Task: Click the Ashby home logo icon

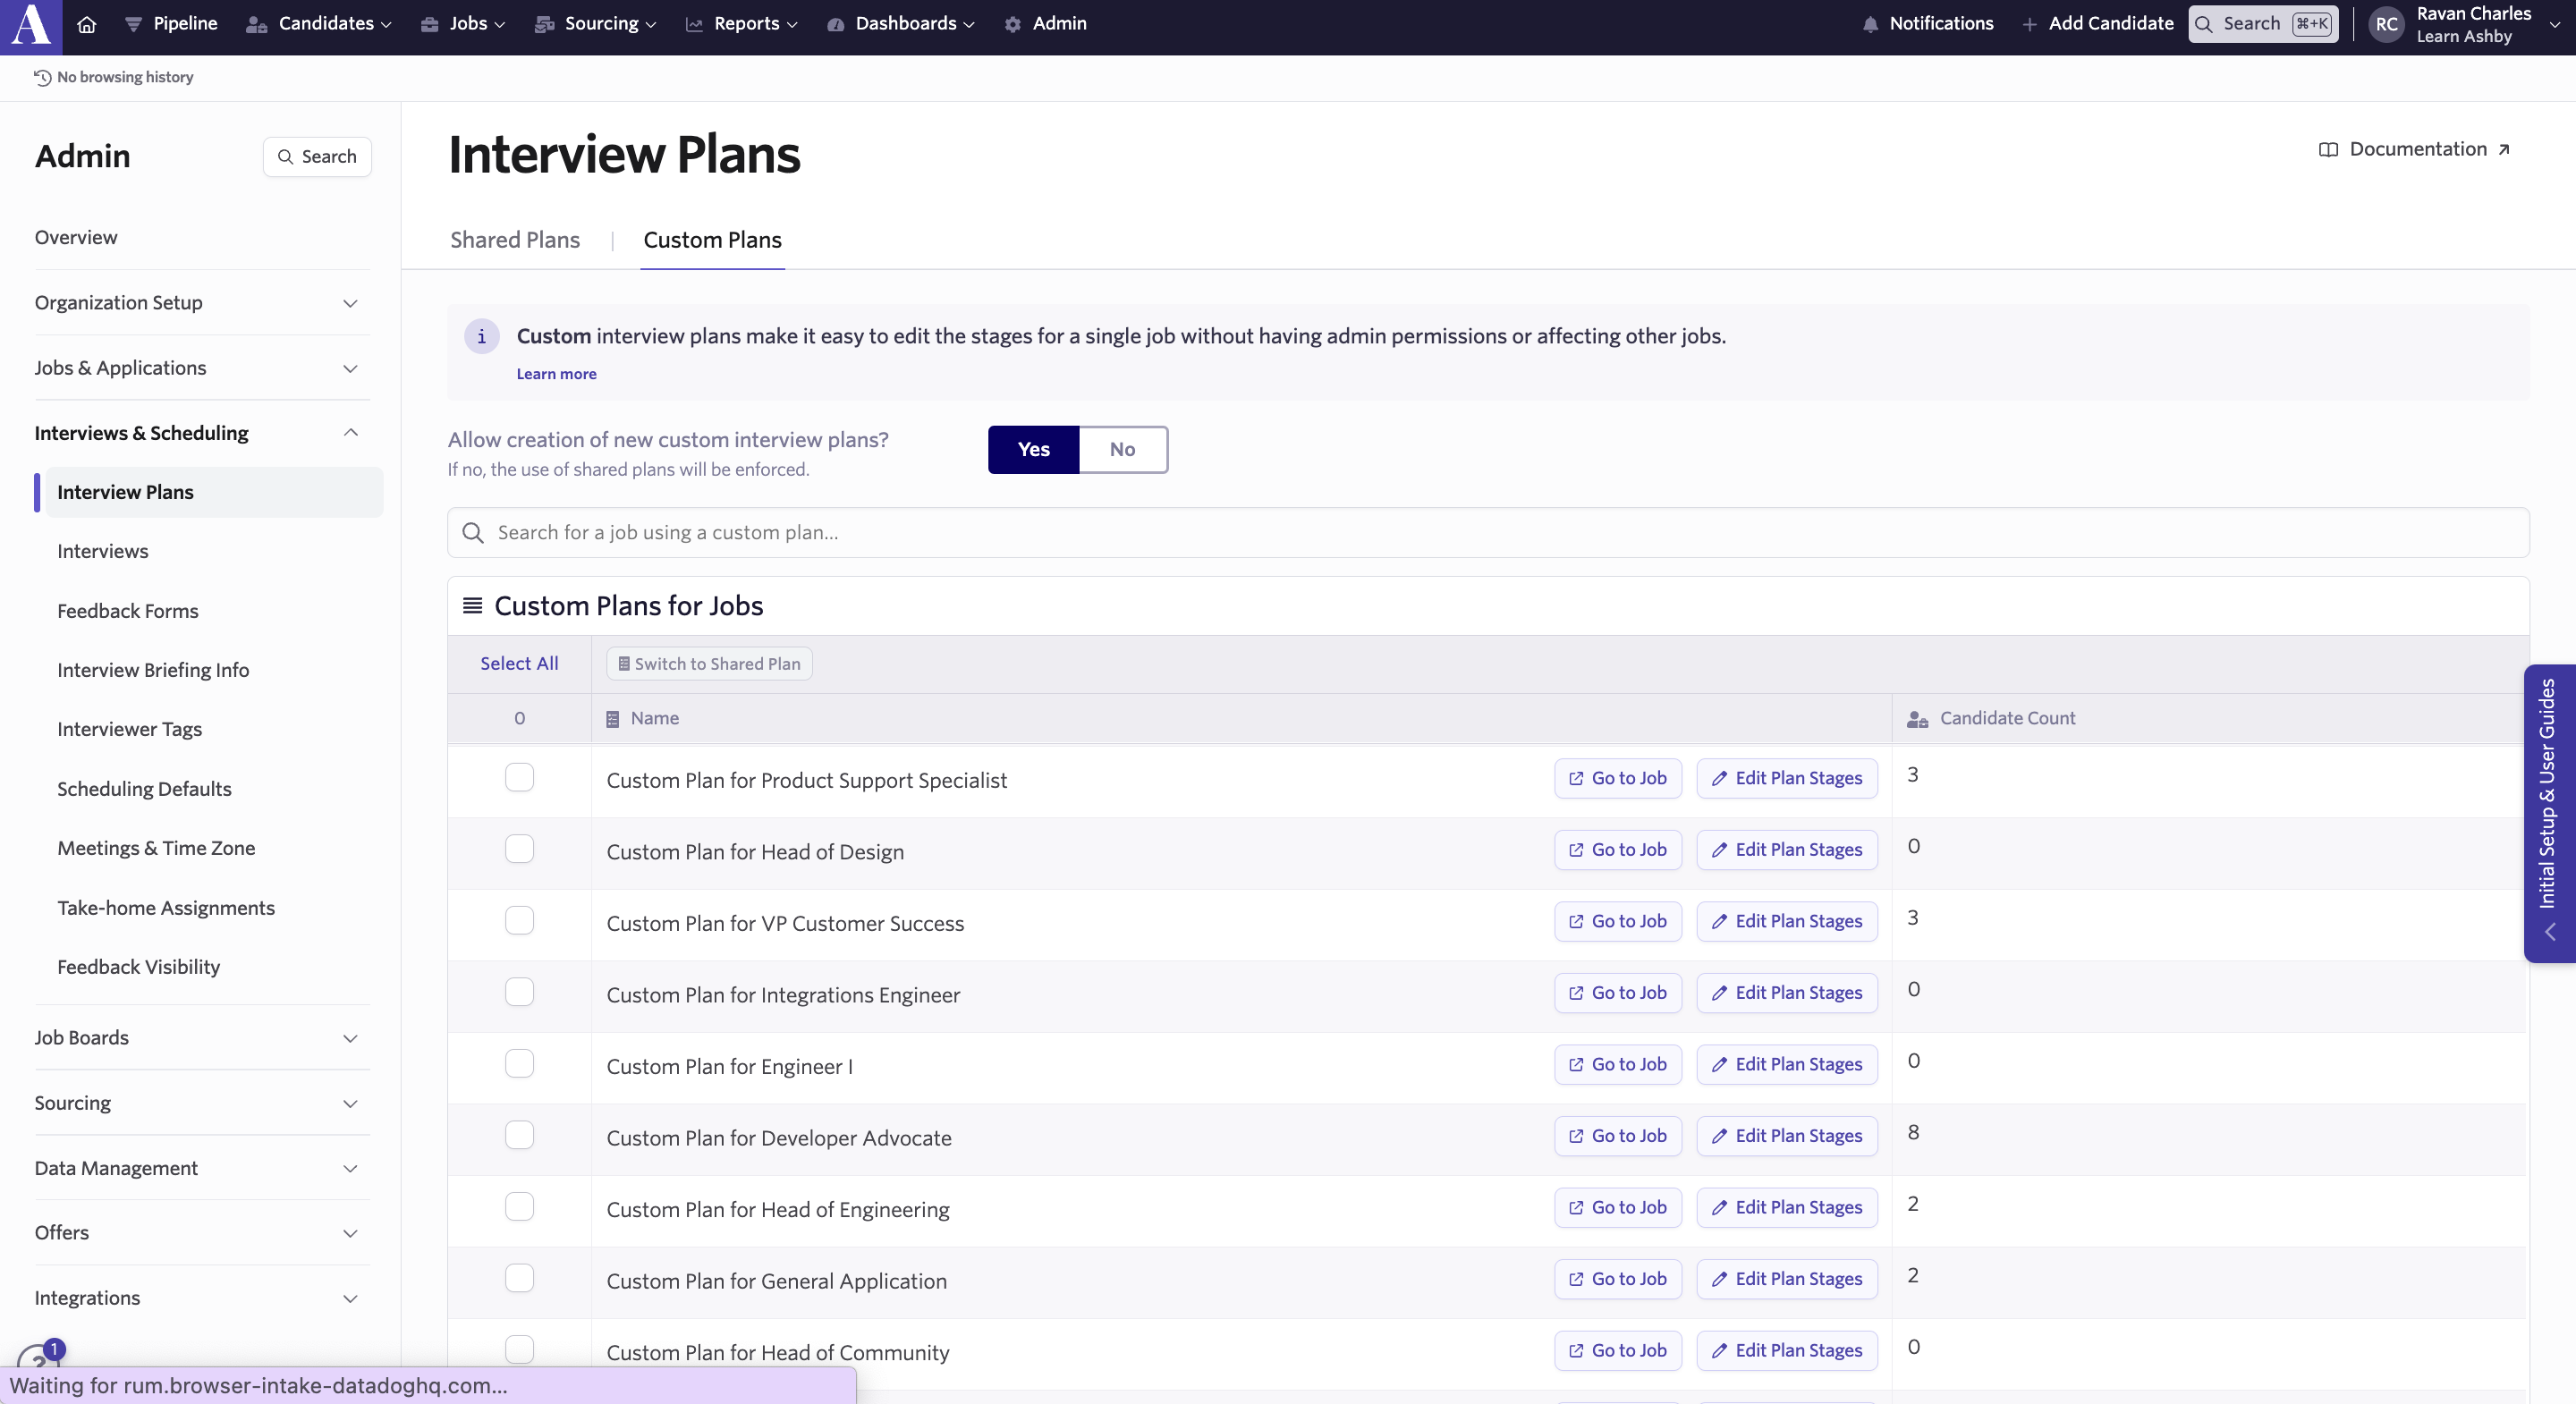Action: tap(28, 24)
